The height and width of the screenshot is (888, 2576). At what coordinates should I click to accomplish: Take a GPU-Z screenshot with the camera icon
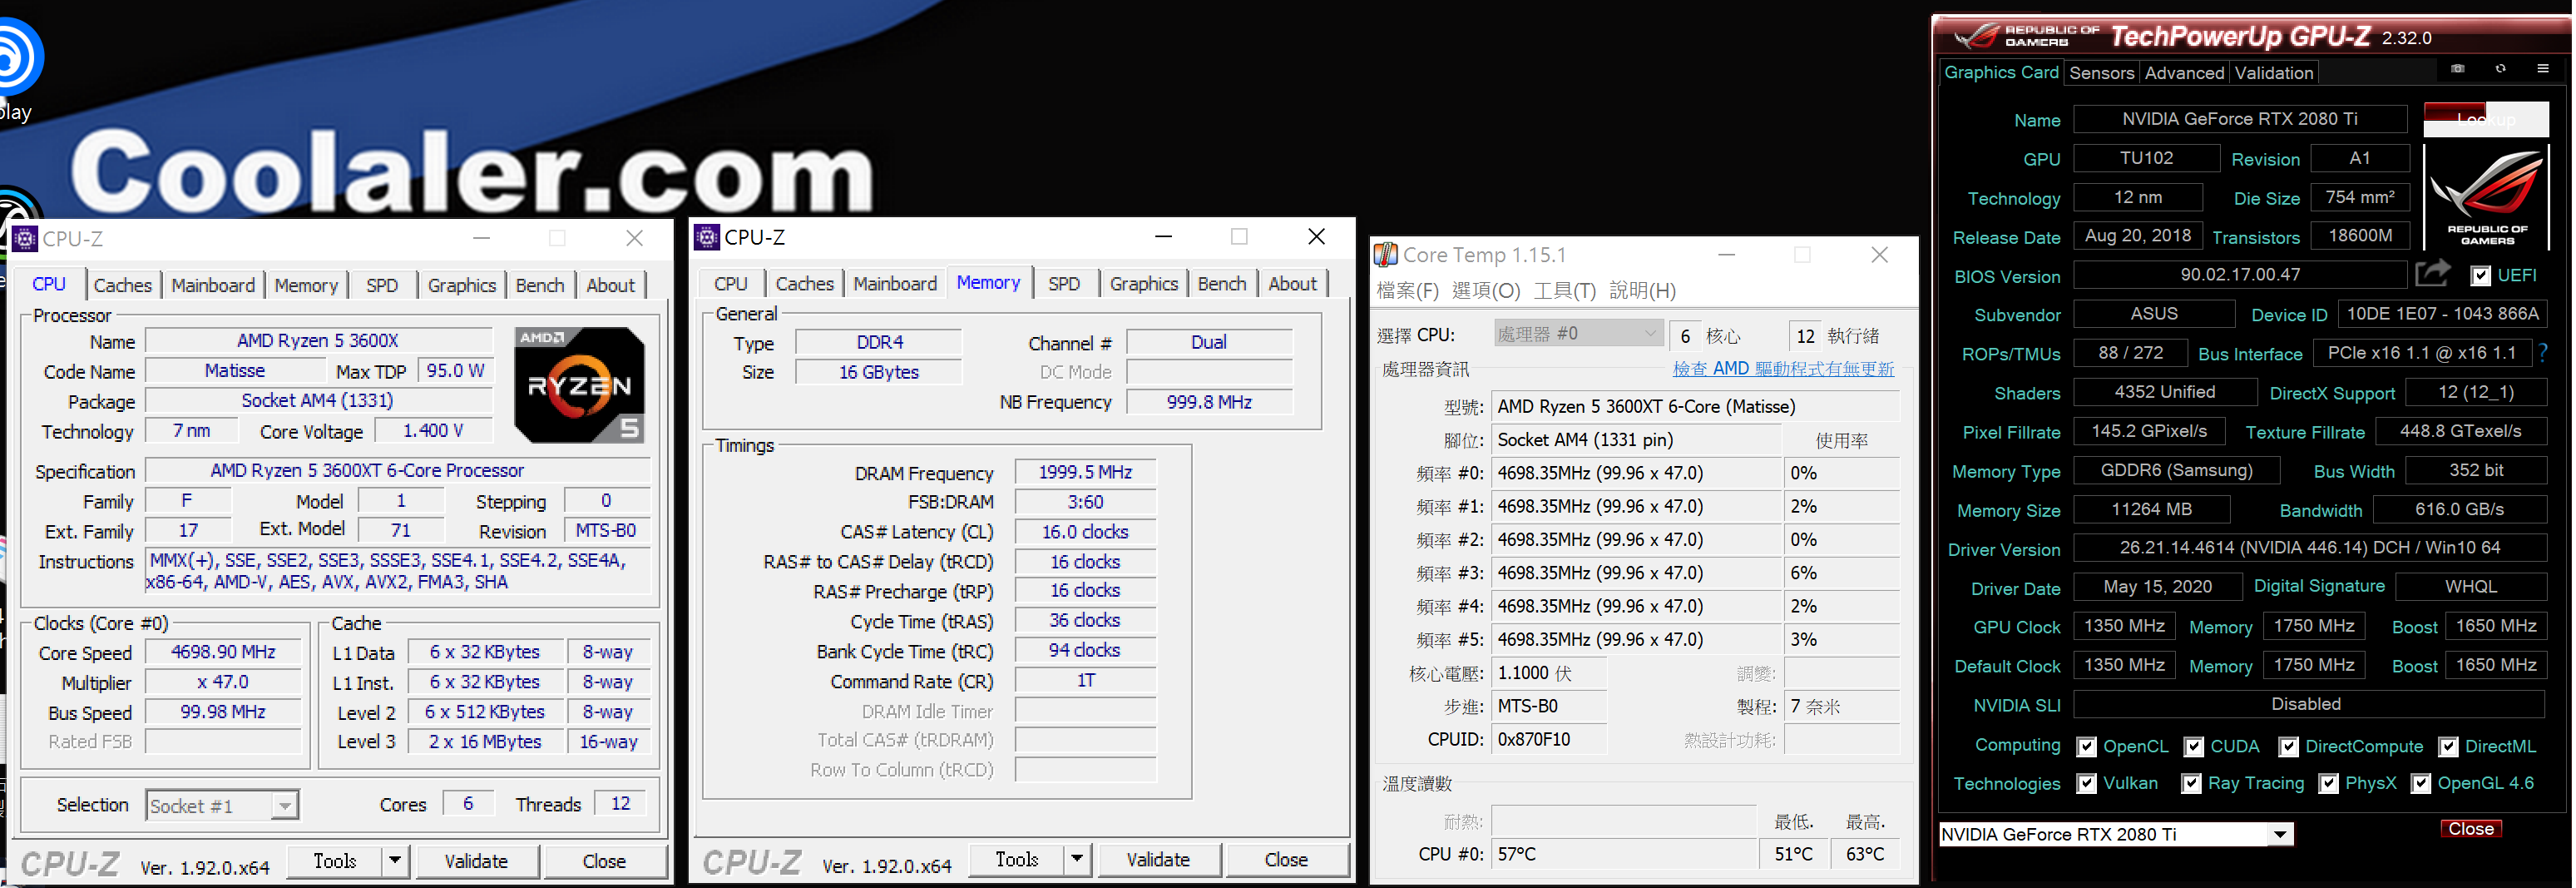click(2457, 69)
